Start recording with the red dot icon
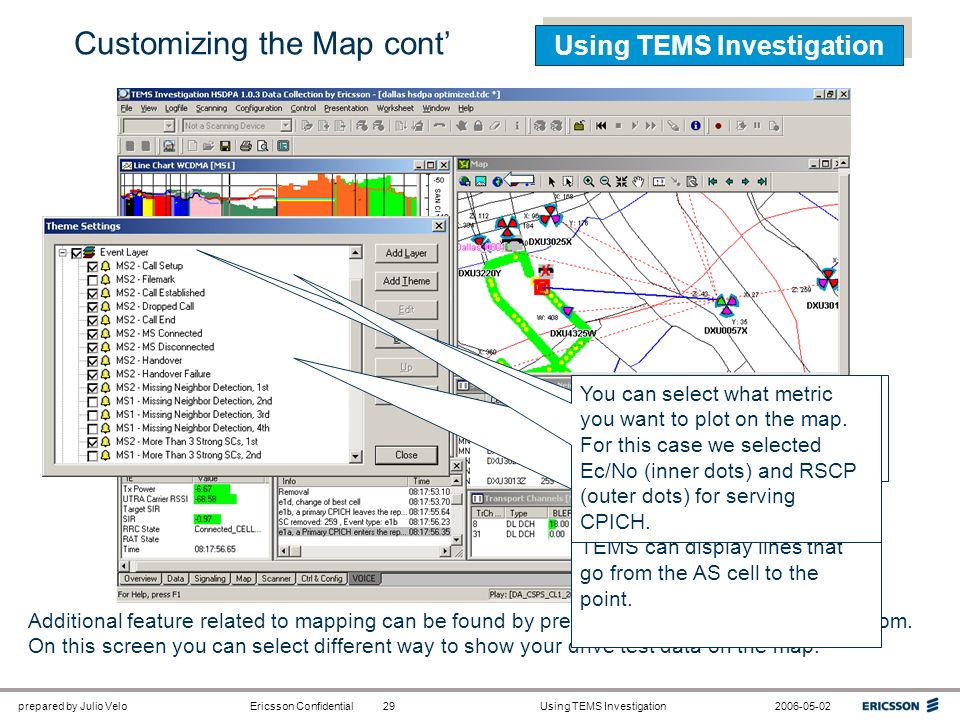The width and height of the screenshot is (960, 720). (x=718, y=126)
